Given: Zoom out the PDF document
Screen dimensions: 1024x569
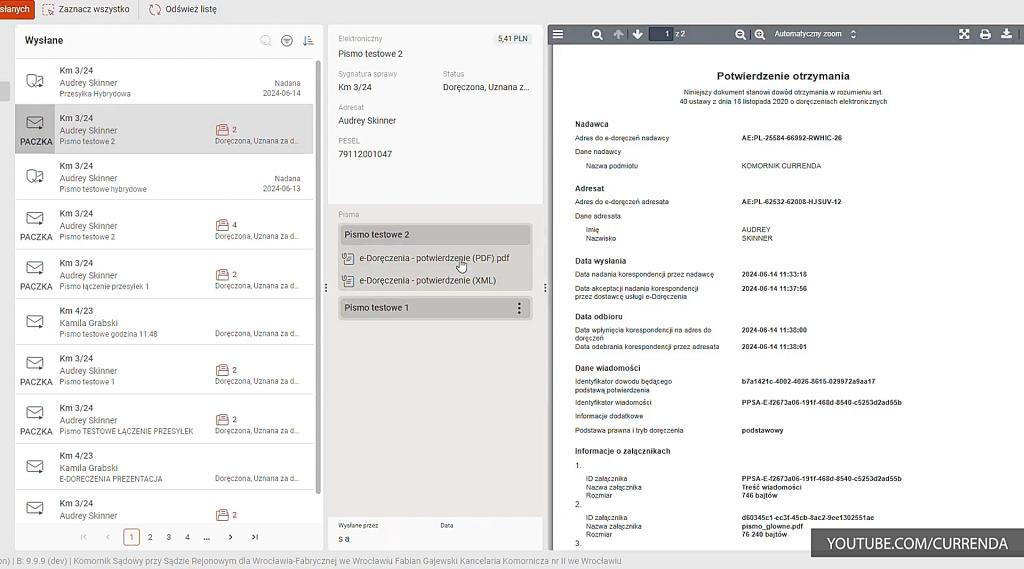Looking at the screenshot, I should click(741, 34).
